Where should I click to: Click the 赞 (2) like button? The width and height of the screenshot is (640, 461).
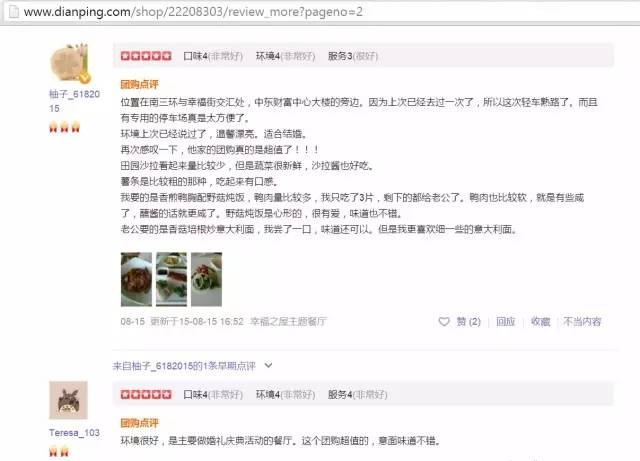468,322
